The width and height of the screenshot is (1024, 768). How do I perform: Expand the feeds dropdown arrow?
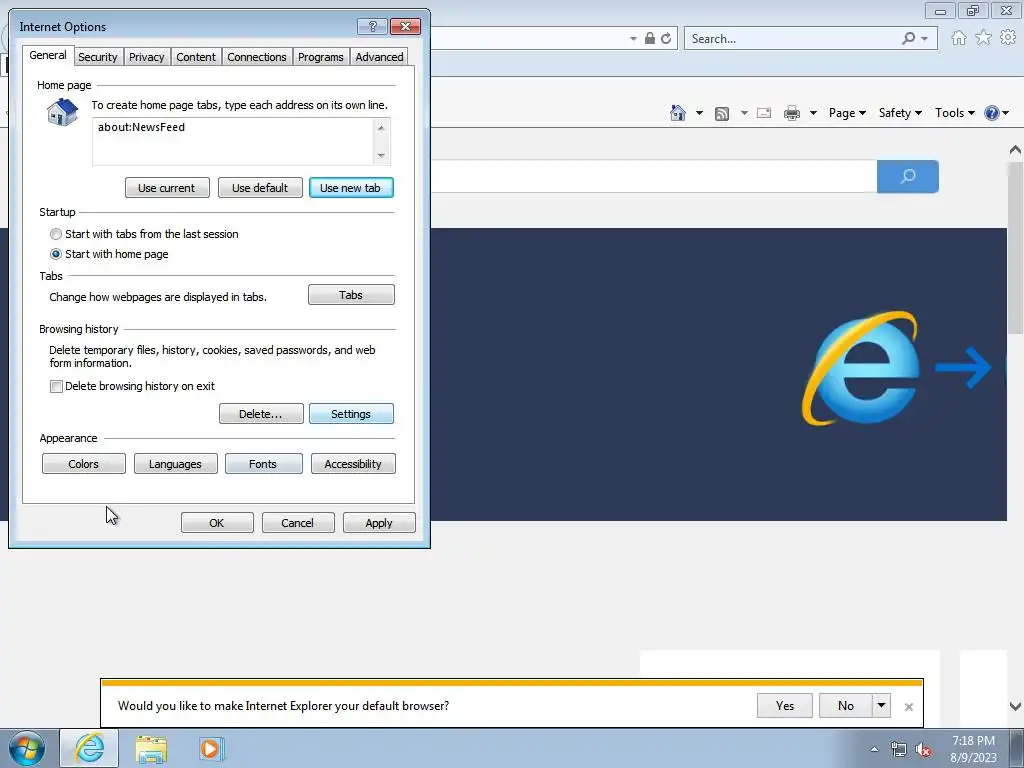[x=744, y=113]
